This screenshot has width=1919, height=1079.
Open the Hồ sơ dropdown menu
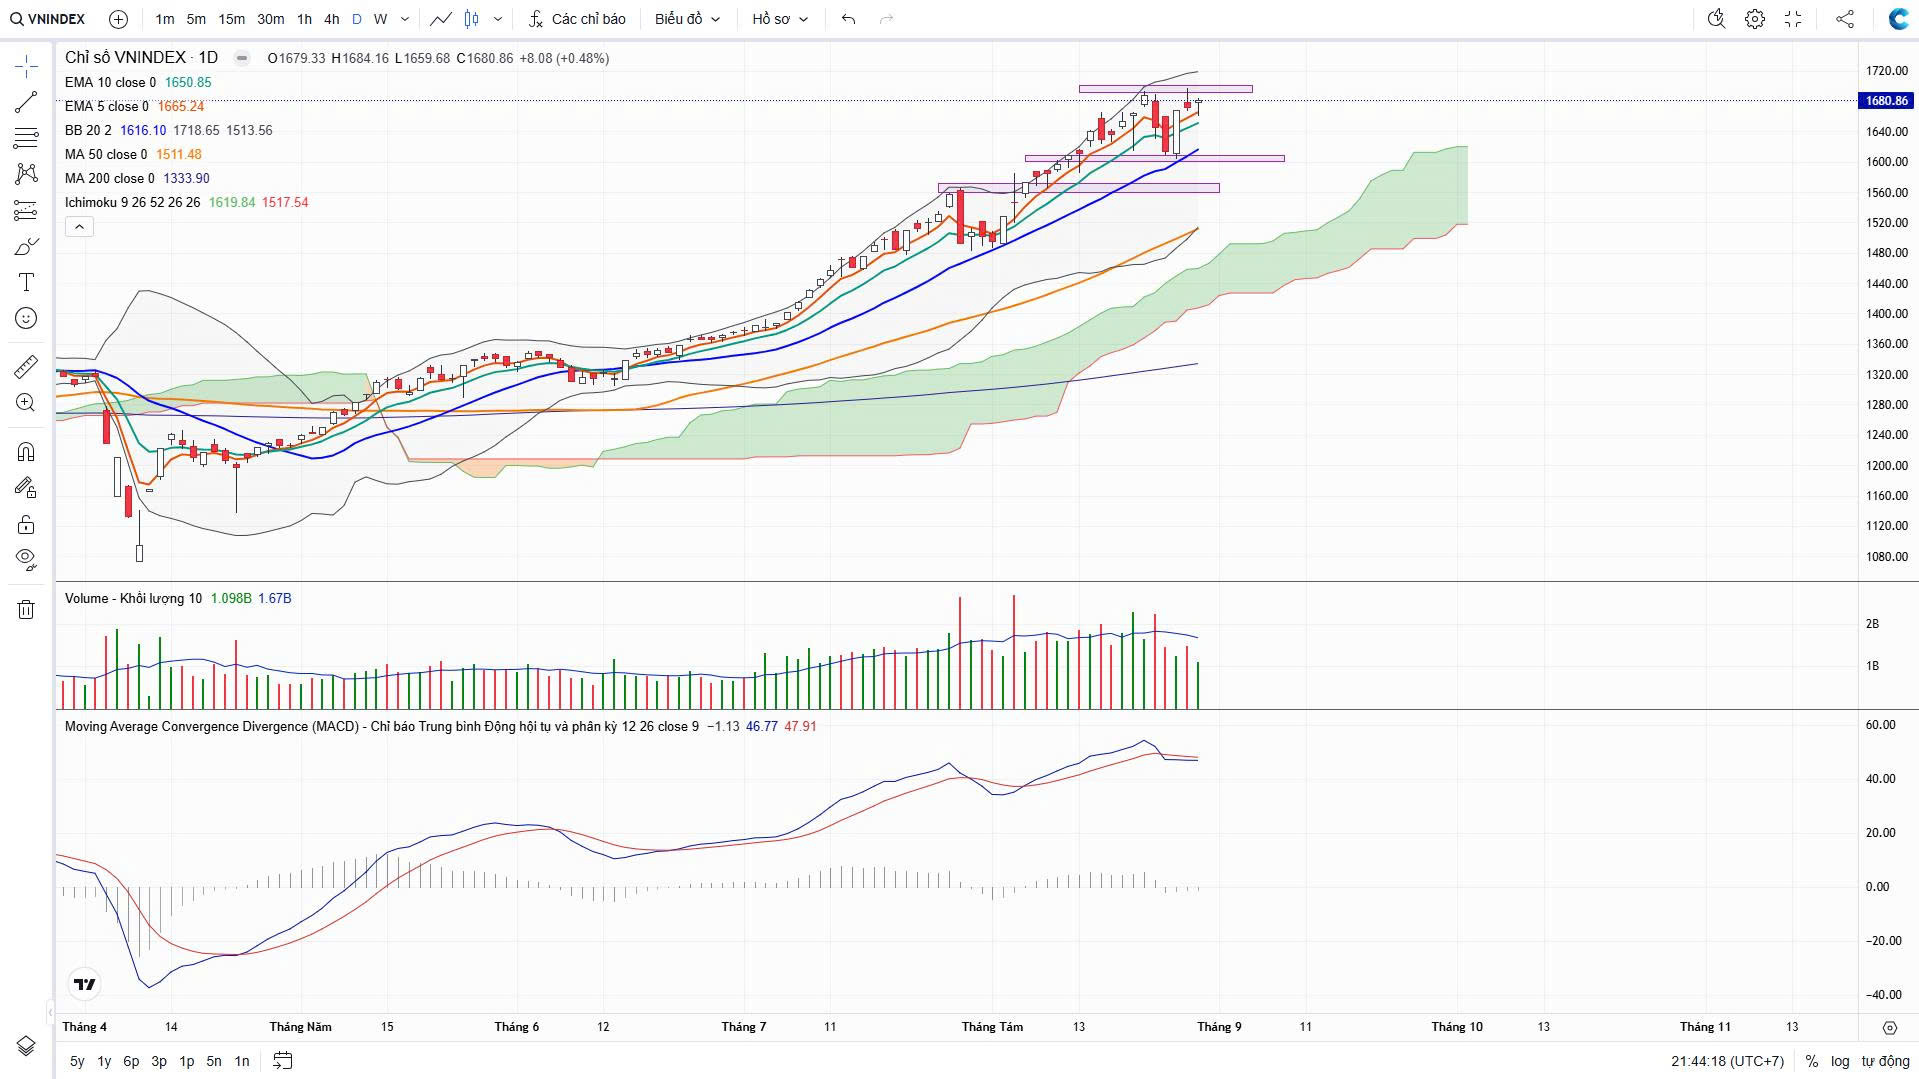[780, 19]
